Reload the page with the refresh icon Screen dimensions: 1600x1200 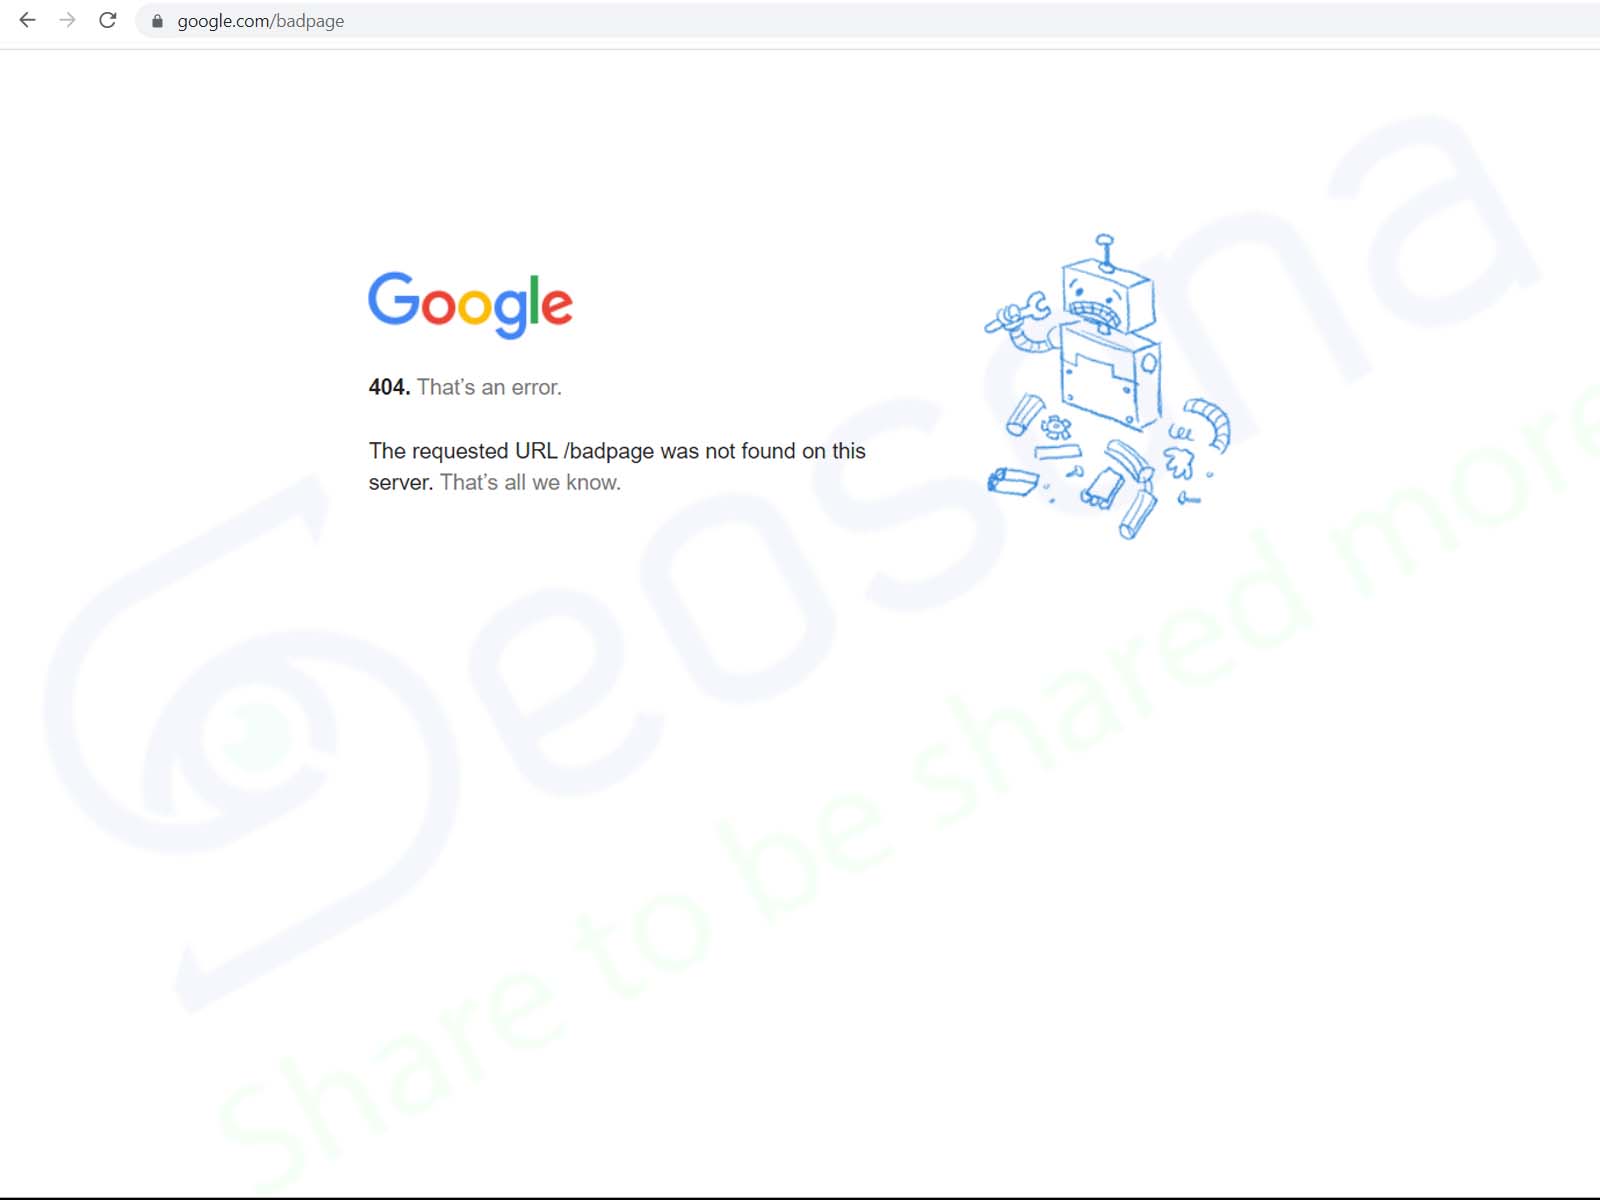pos(107,20)
